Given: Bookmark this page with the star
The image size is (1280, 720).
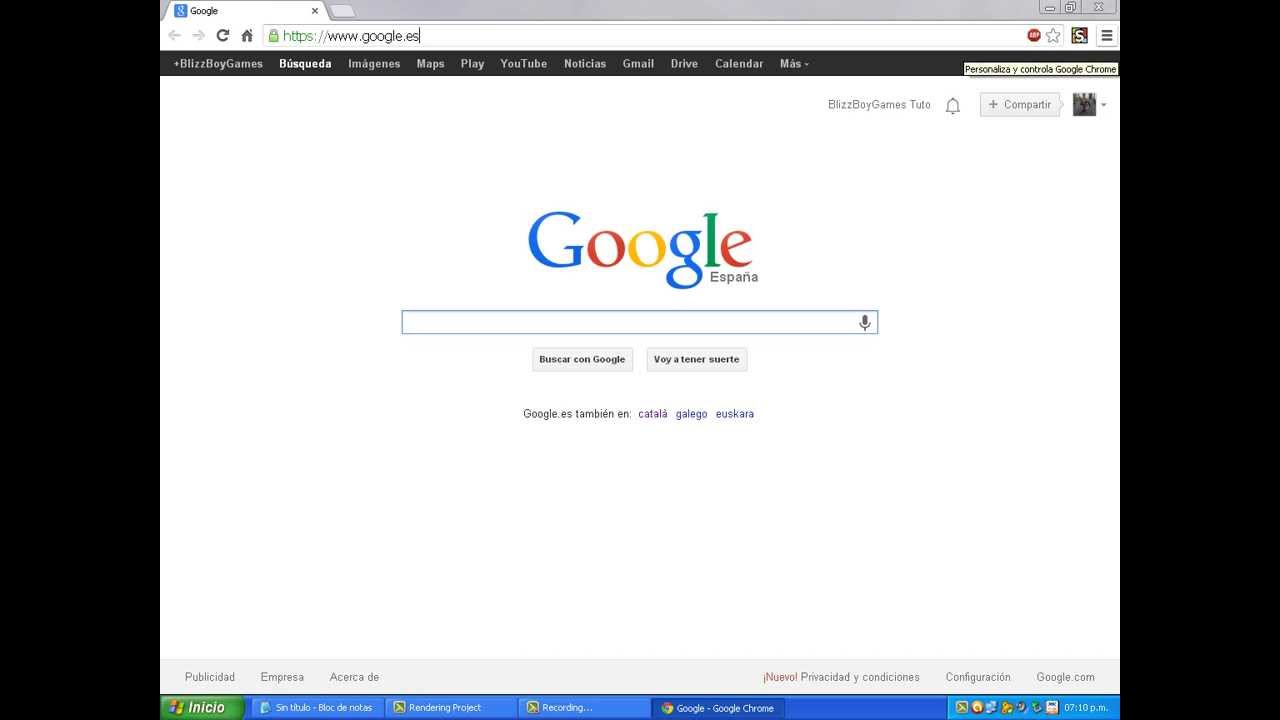Looking at the screenshot, I should pos(1053,36).
